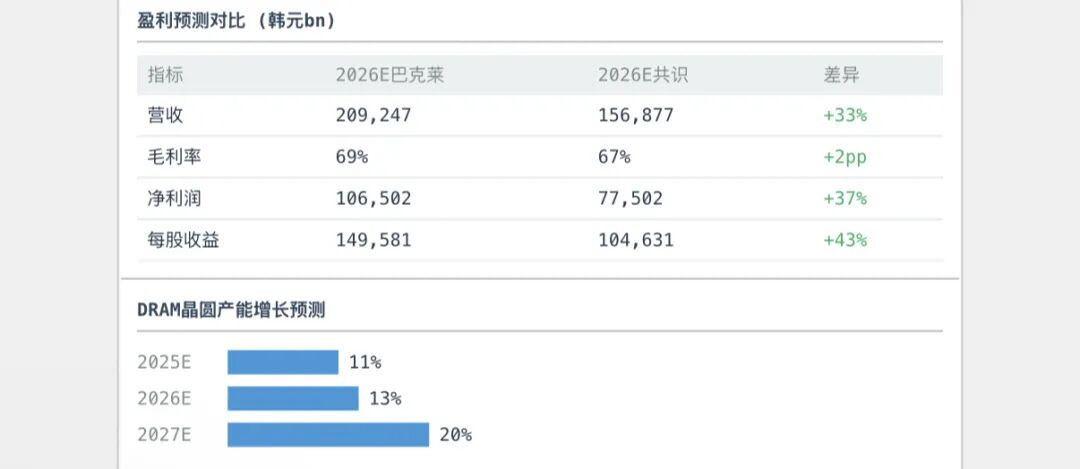Select the 指标 column header

(x=165, y=75)
